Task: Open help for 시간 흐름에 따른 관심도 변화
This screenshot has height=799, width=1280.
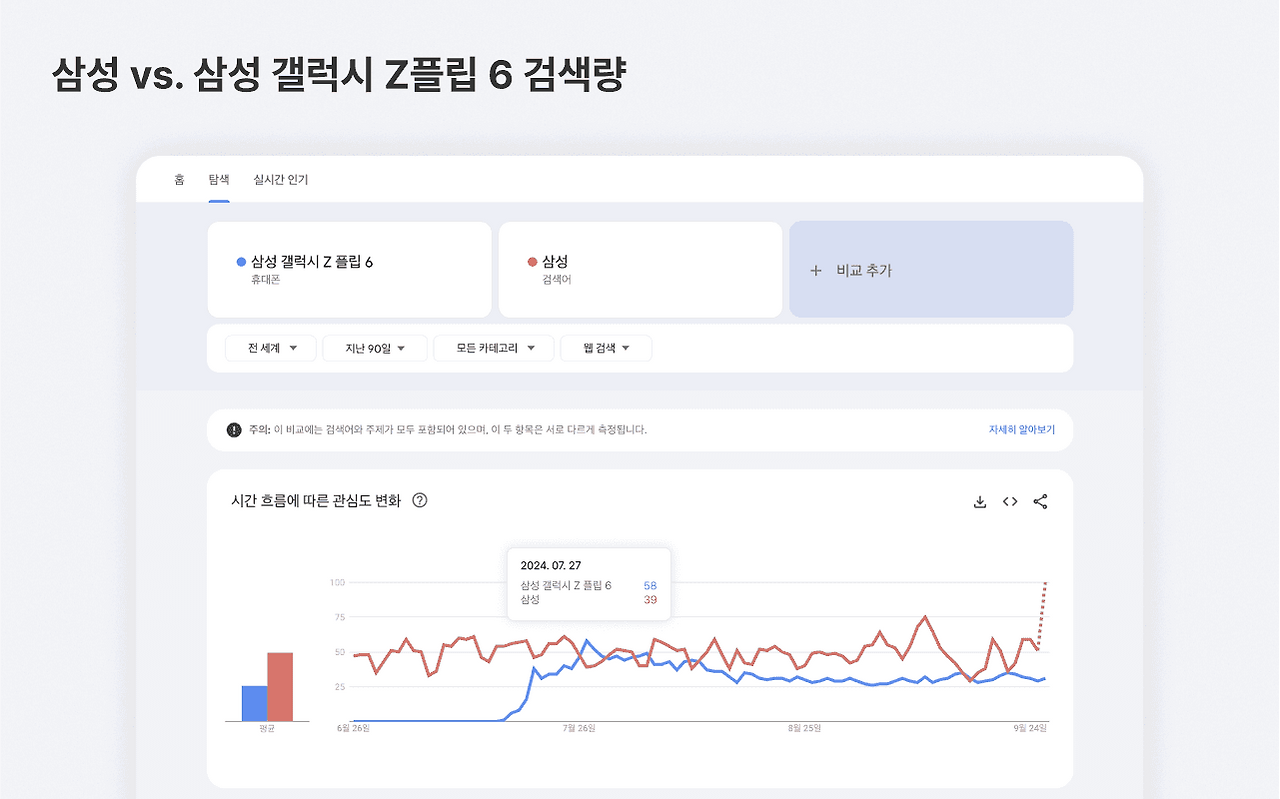Action: 420,501
